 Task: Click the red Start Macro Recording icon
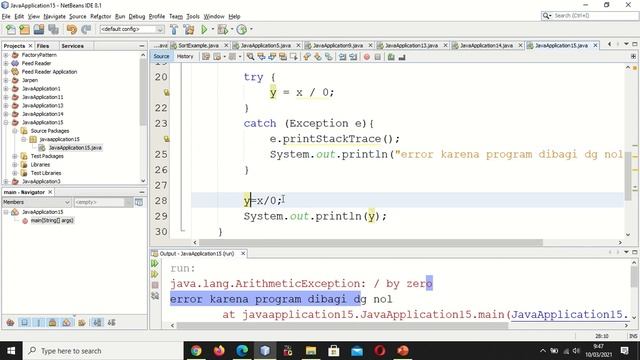pos(367,57)
